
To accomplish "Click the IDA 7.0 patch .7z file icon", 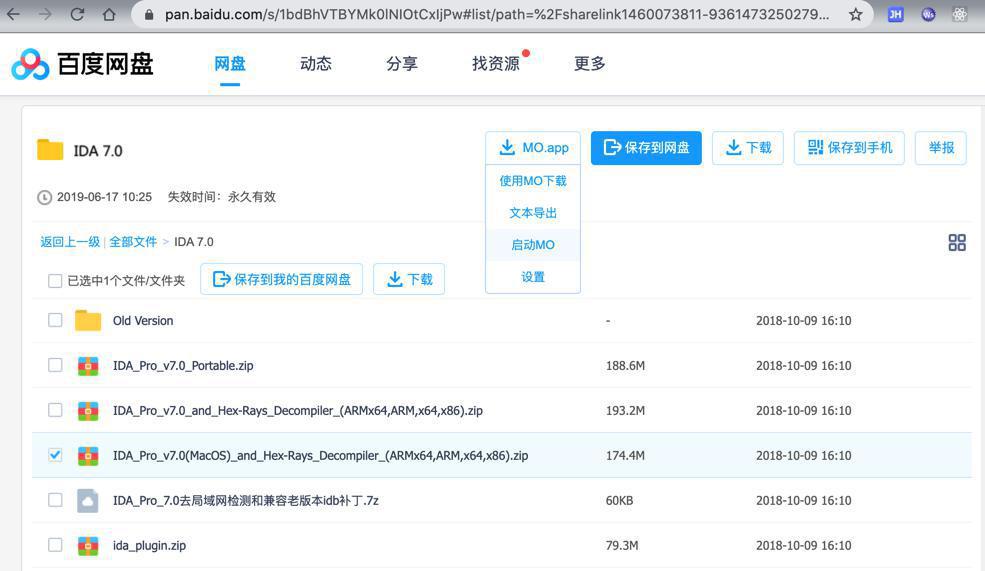I will click(88, 501).
